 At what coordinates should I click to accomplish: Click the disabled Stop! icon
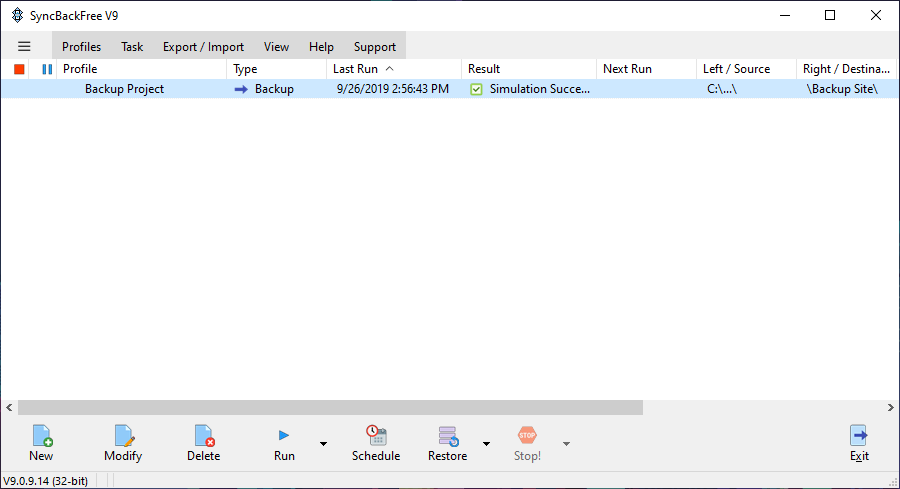click(527, 435)
